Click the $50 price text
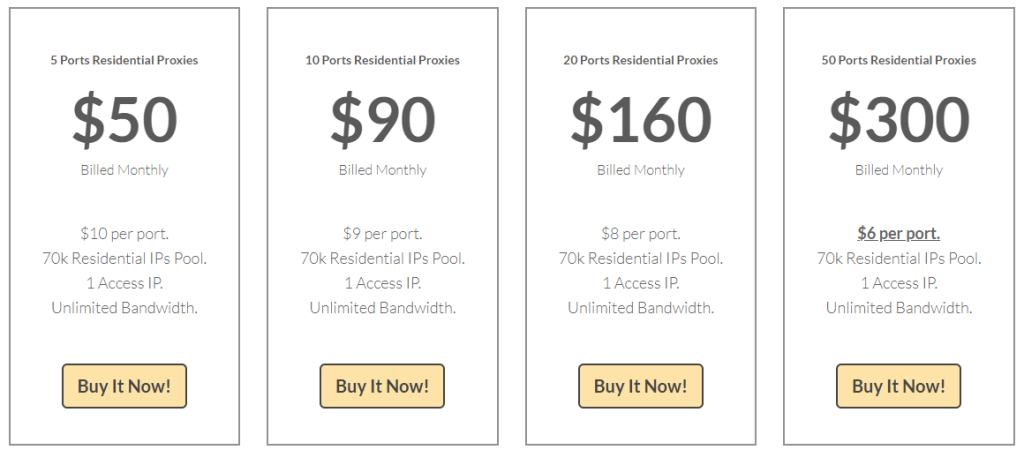 pos(124,120)
